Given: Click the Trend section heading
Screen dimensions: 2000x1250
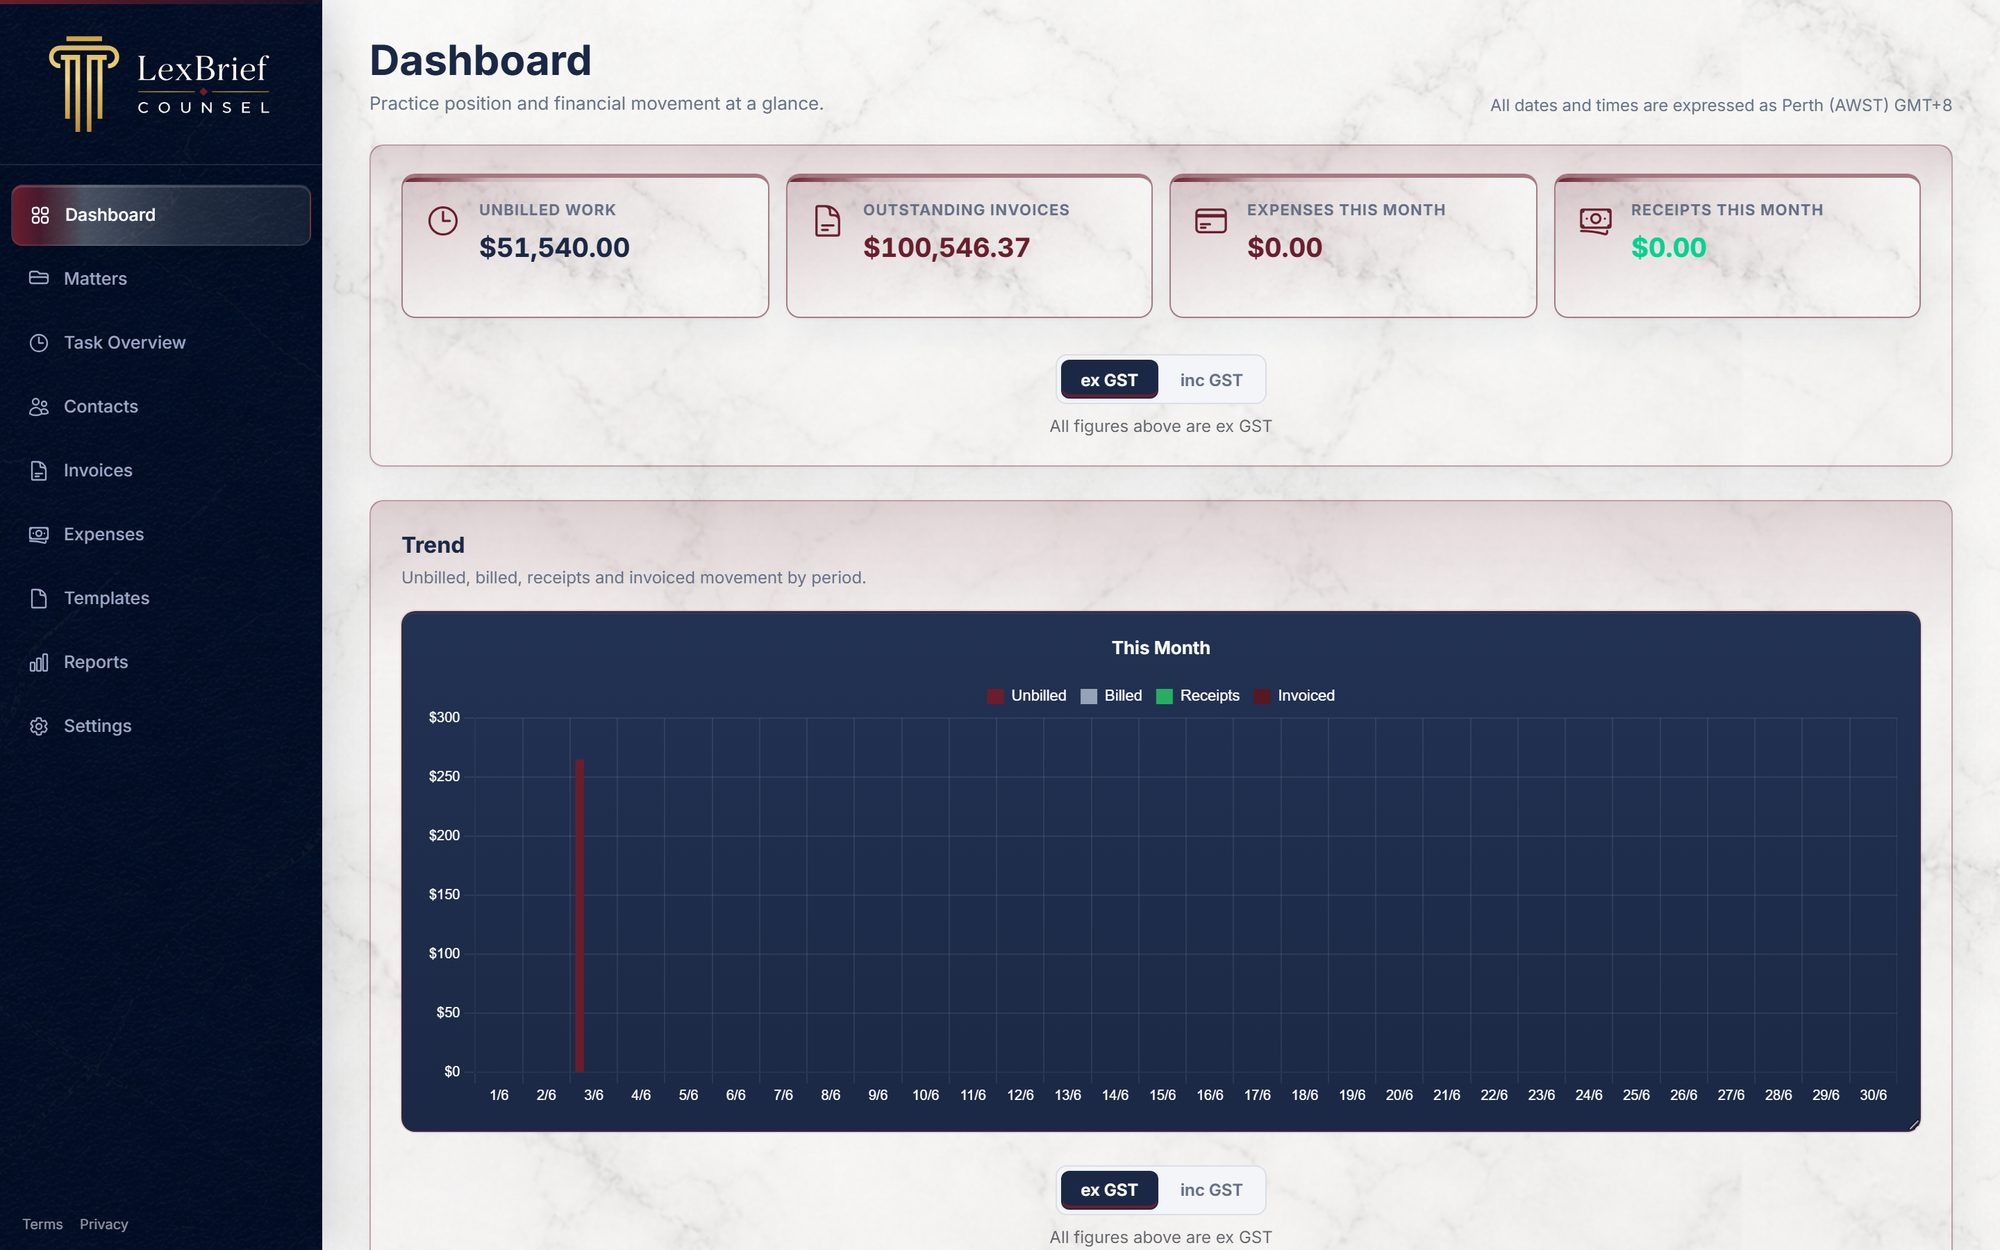Looking at the screenshot, I should (433, 545).
